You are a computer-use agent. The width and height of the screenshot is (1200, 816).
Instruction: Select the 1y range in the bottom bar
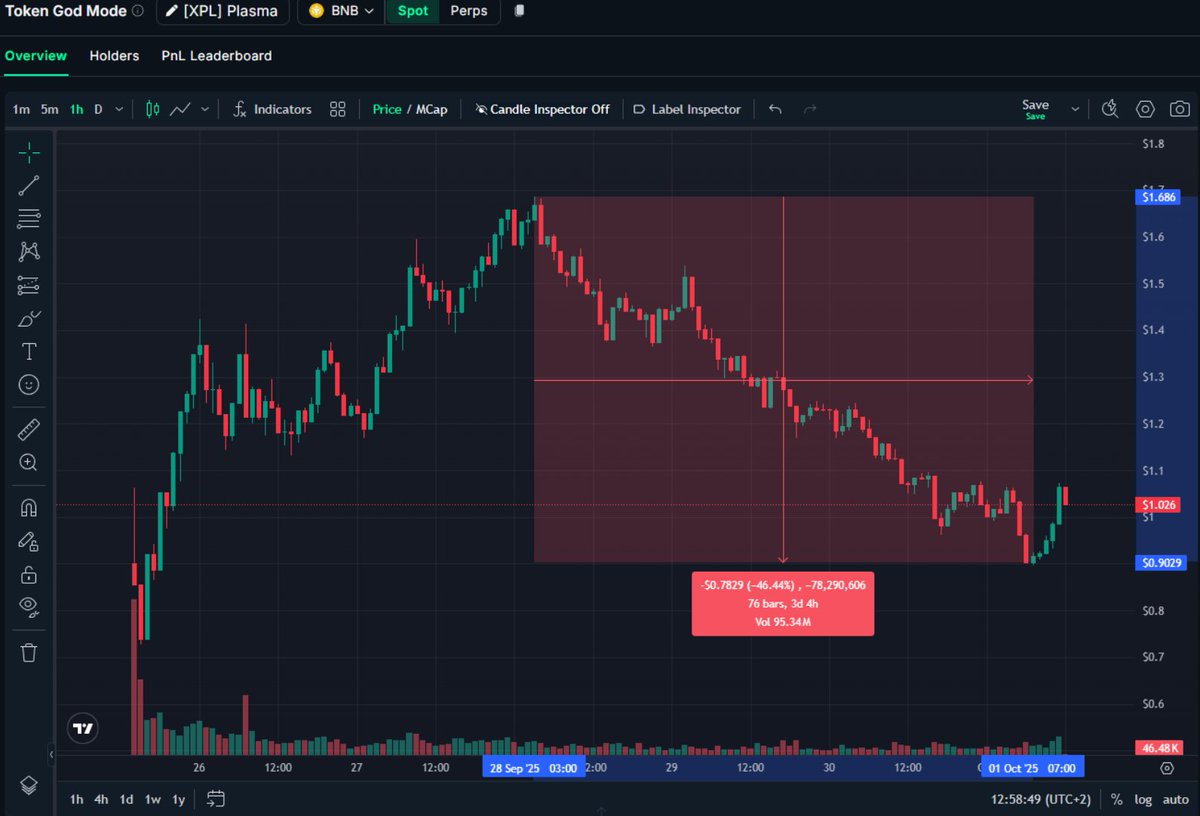177,799
